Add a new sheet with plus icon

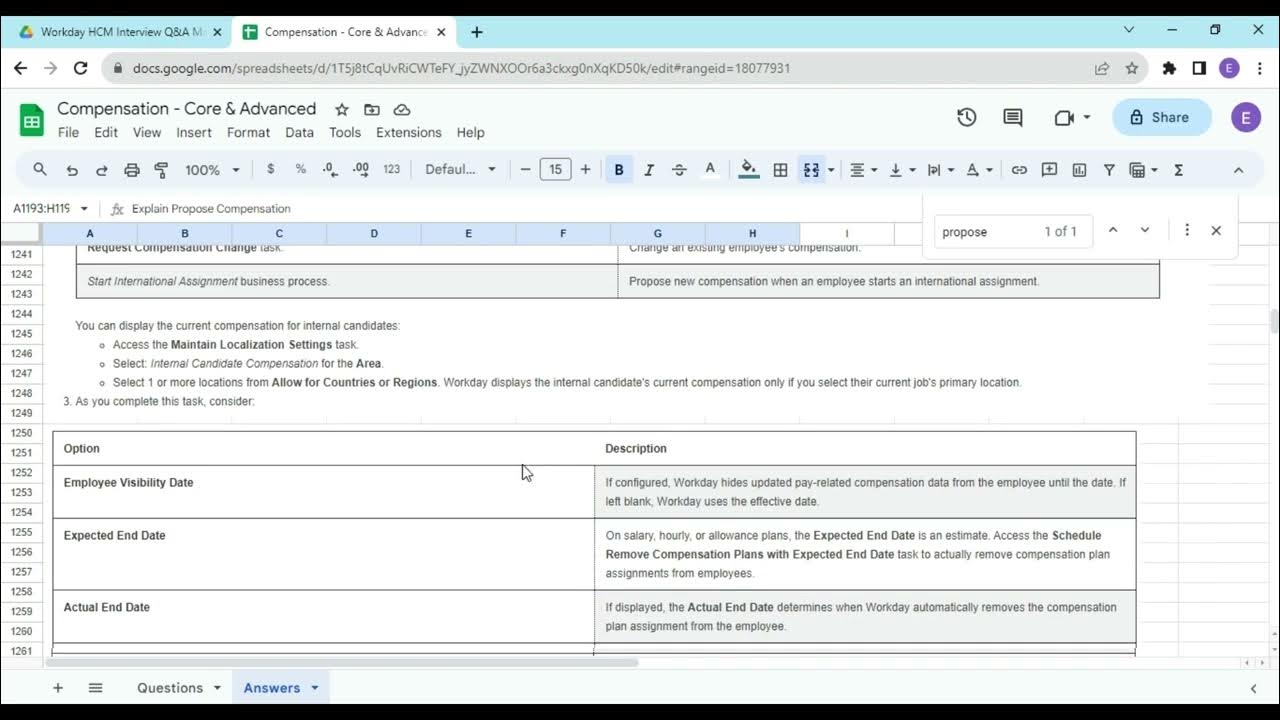[x=58, y=688]
